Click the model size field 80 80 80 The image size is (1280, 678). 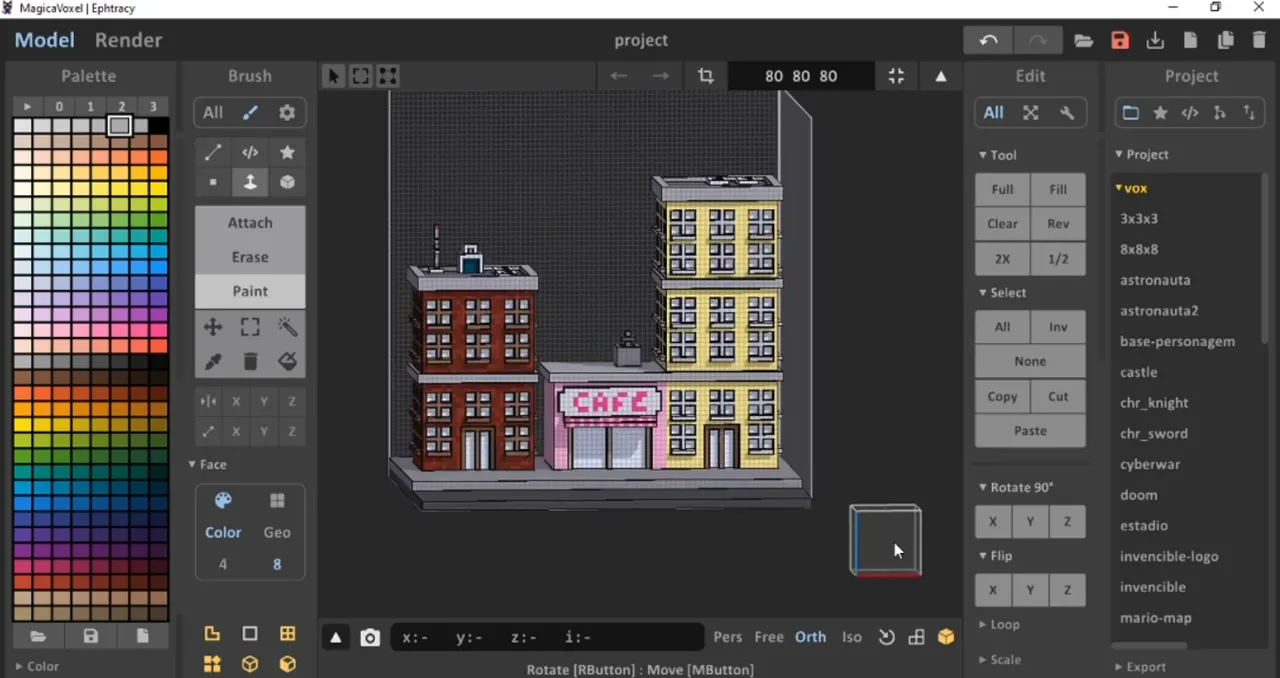[801, 76]
